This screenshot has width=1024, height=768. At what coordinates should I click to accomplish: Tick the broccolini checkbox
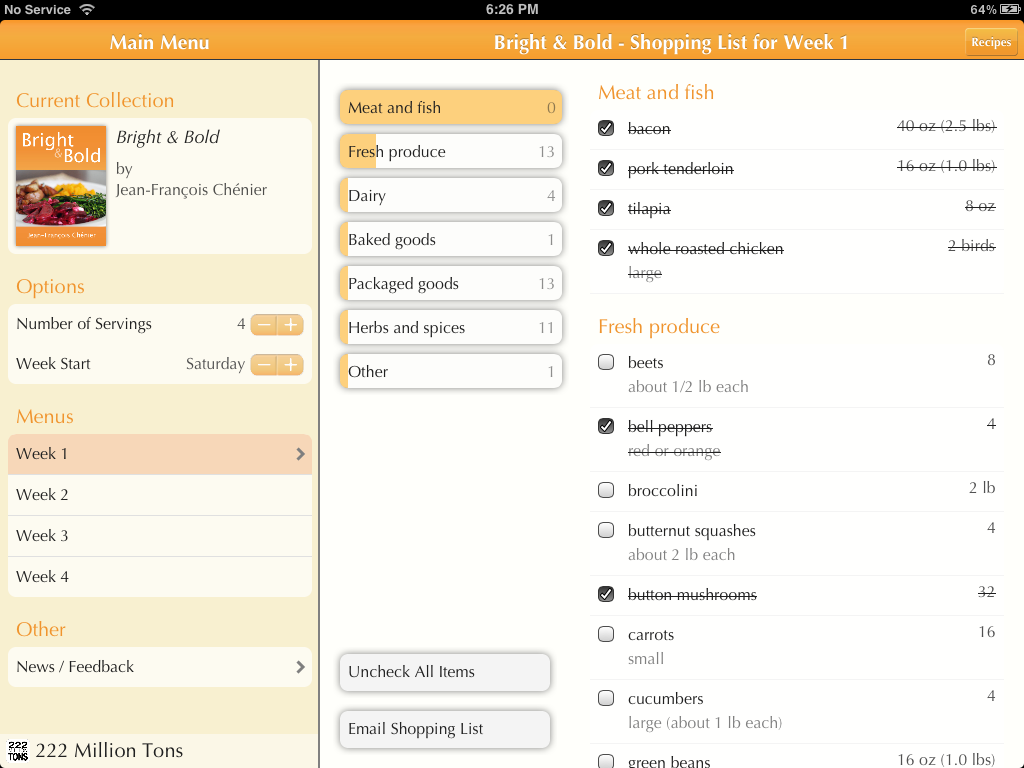pyautogui.click(x=606, y=490)
